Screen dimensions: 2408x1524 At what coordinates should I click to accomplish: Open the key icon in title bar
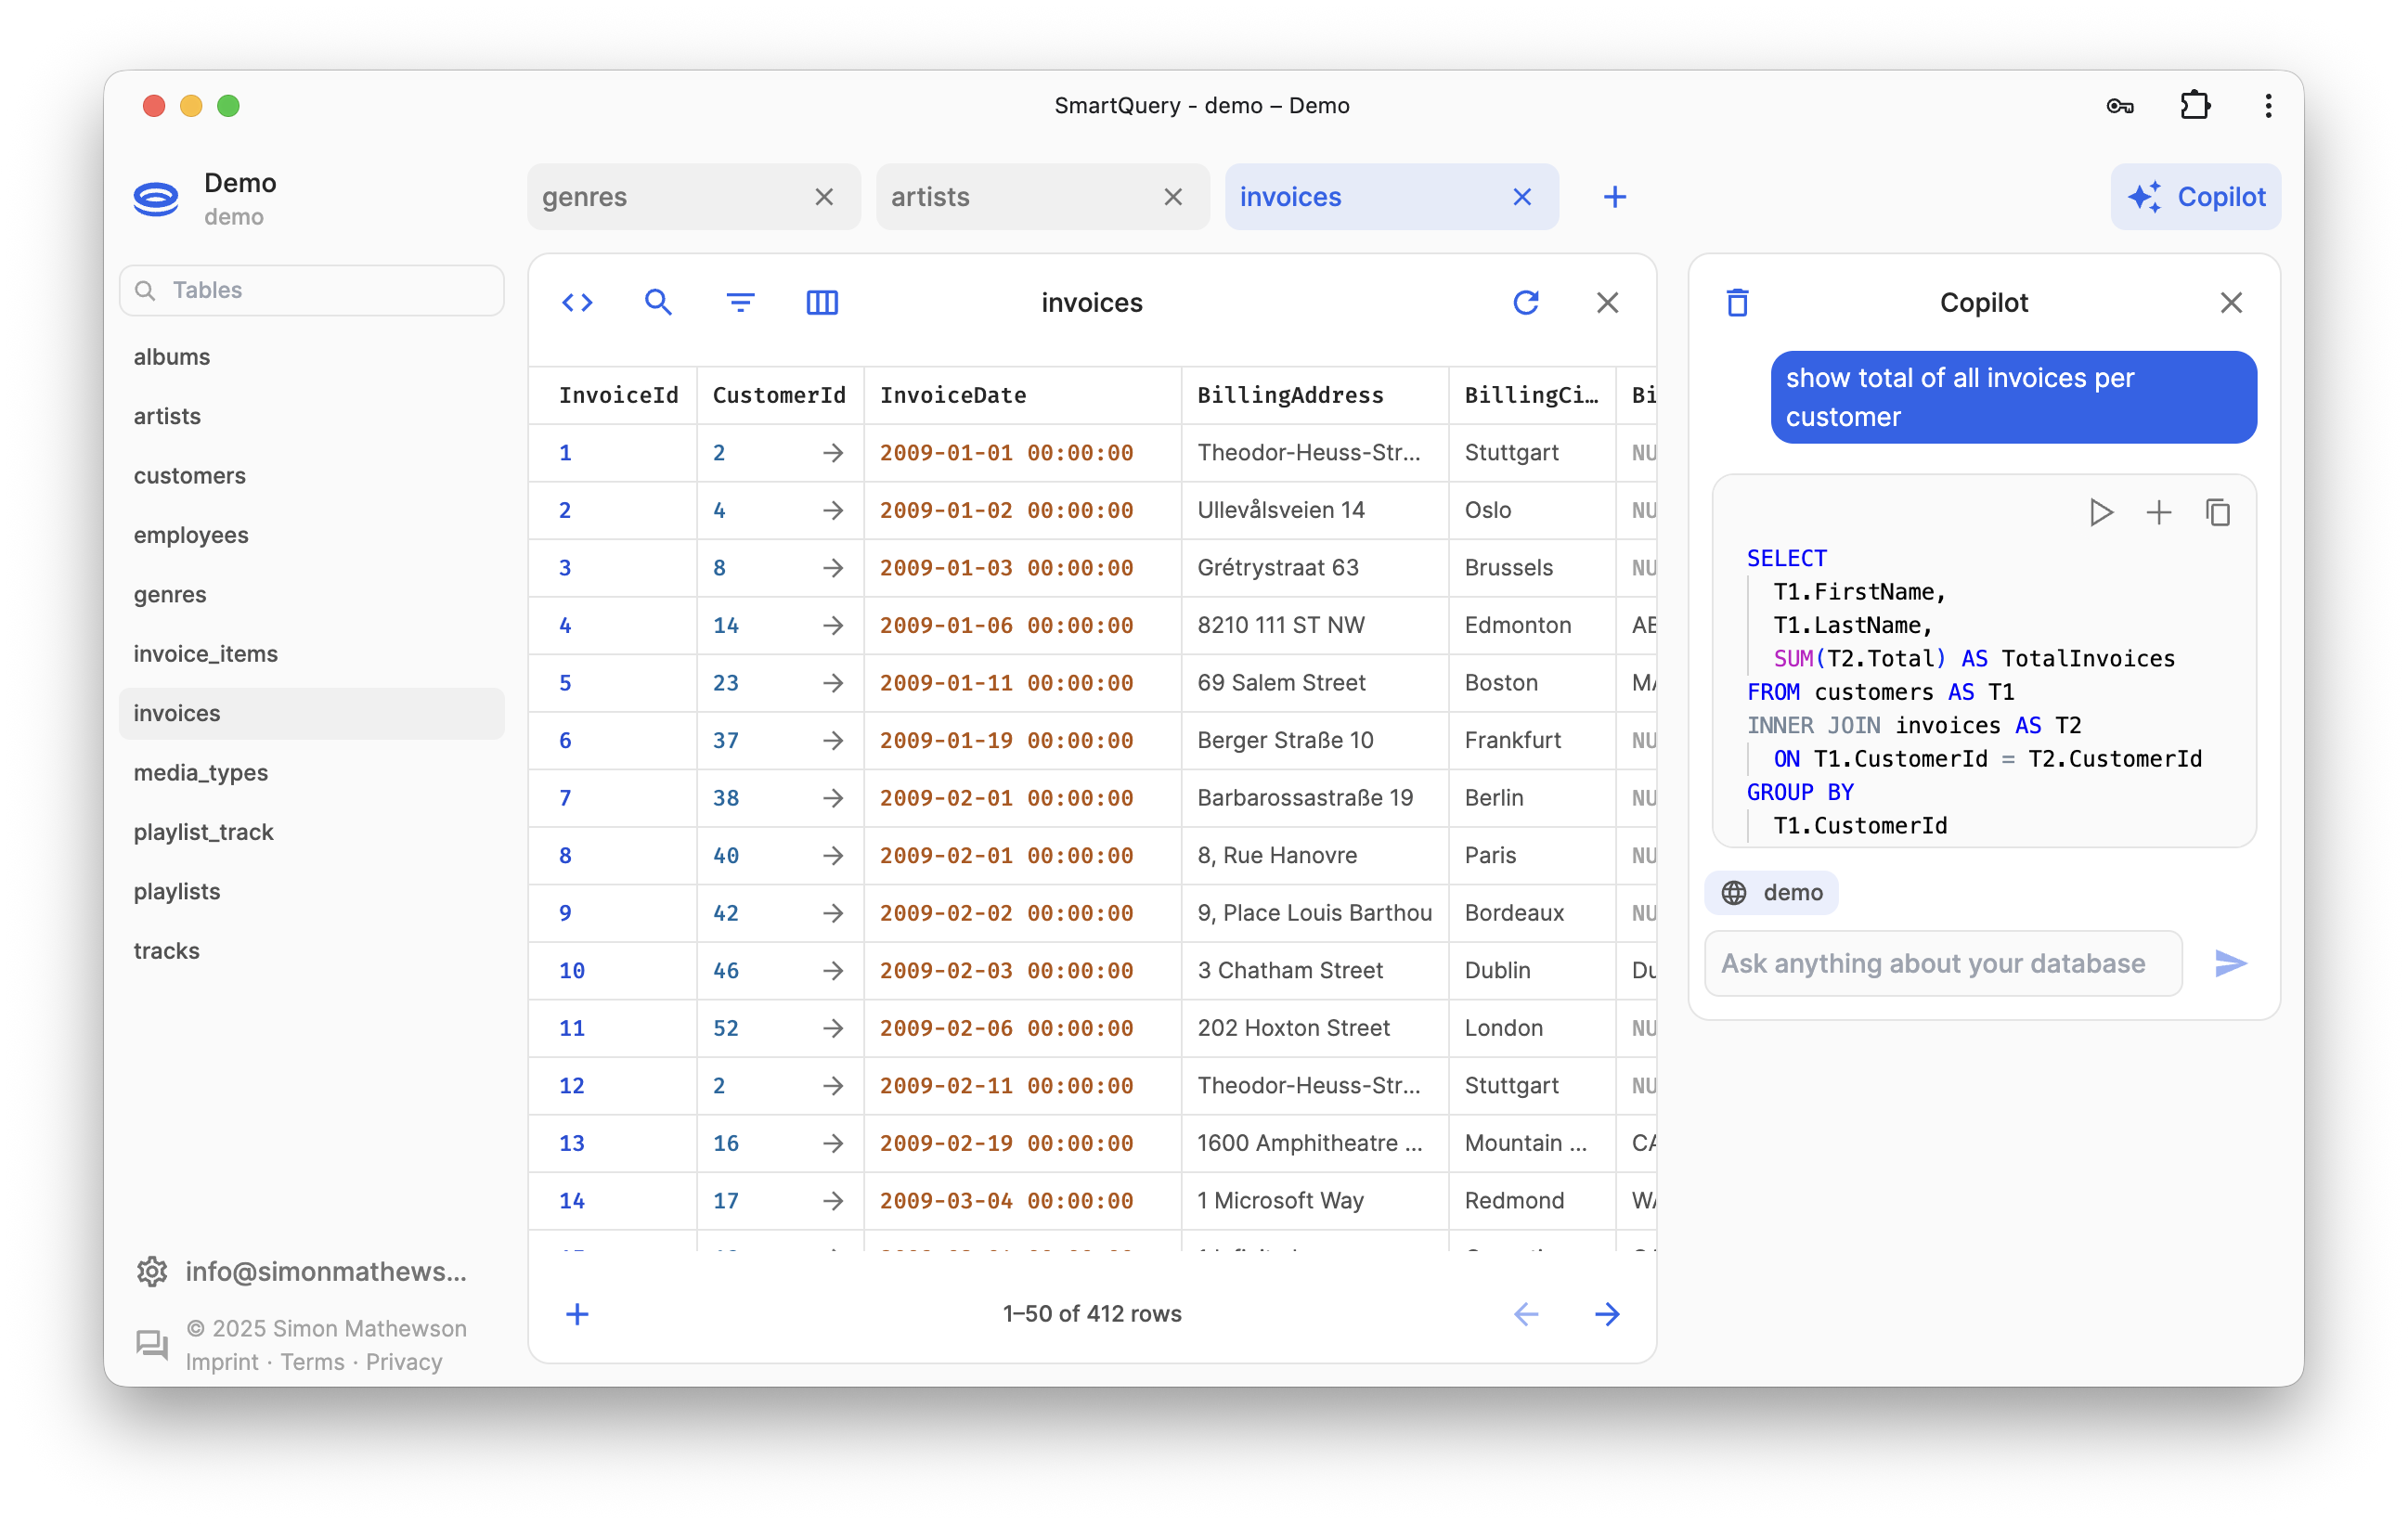point(2119,106)
